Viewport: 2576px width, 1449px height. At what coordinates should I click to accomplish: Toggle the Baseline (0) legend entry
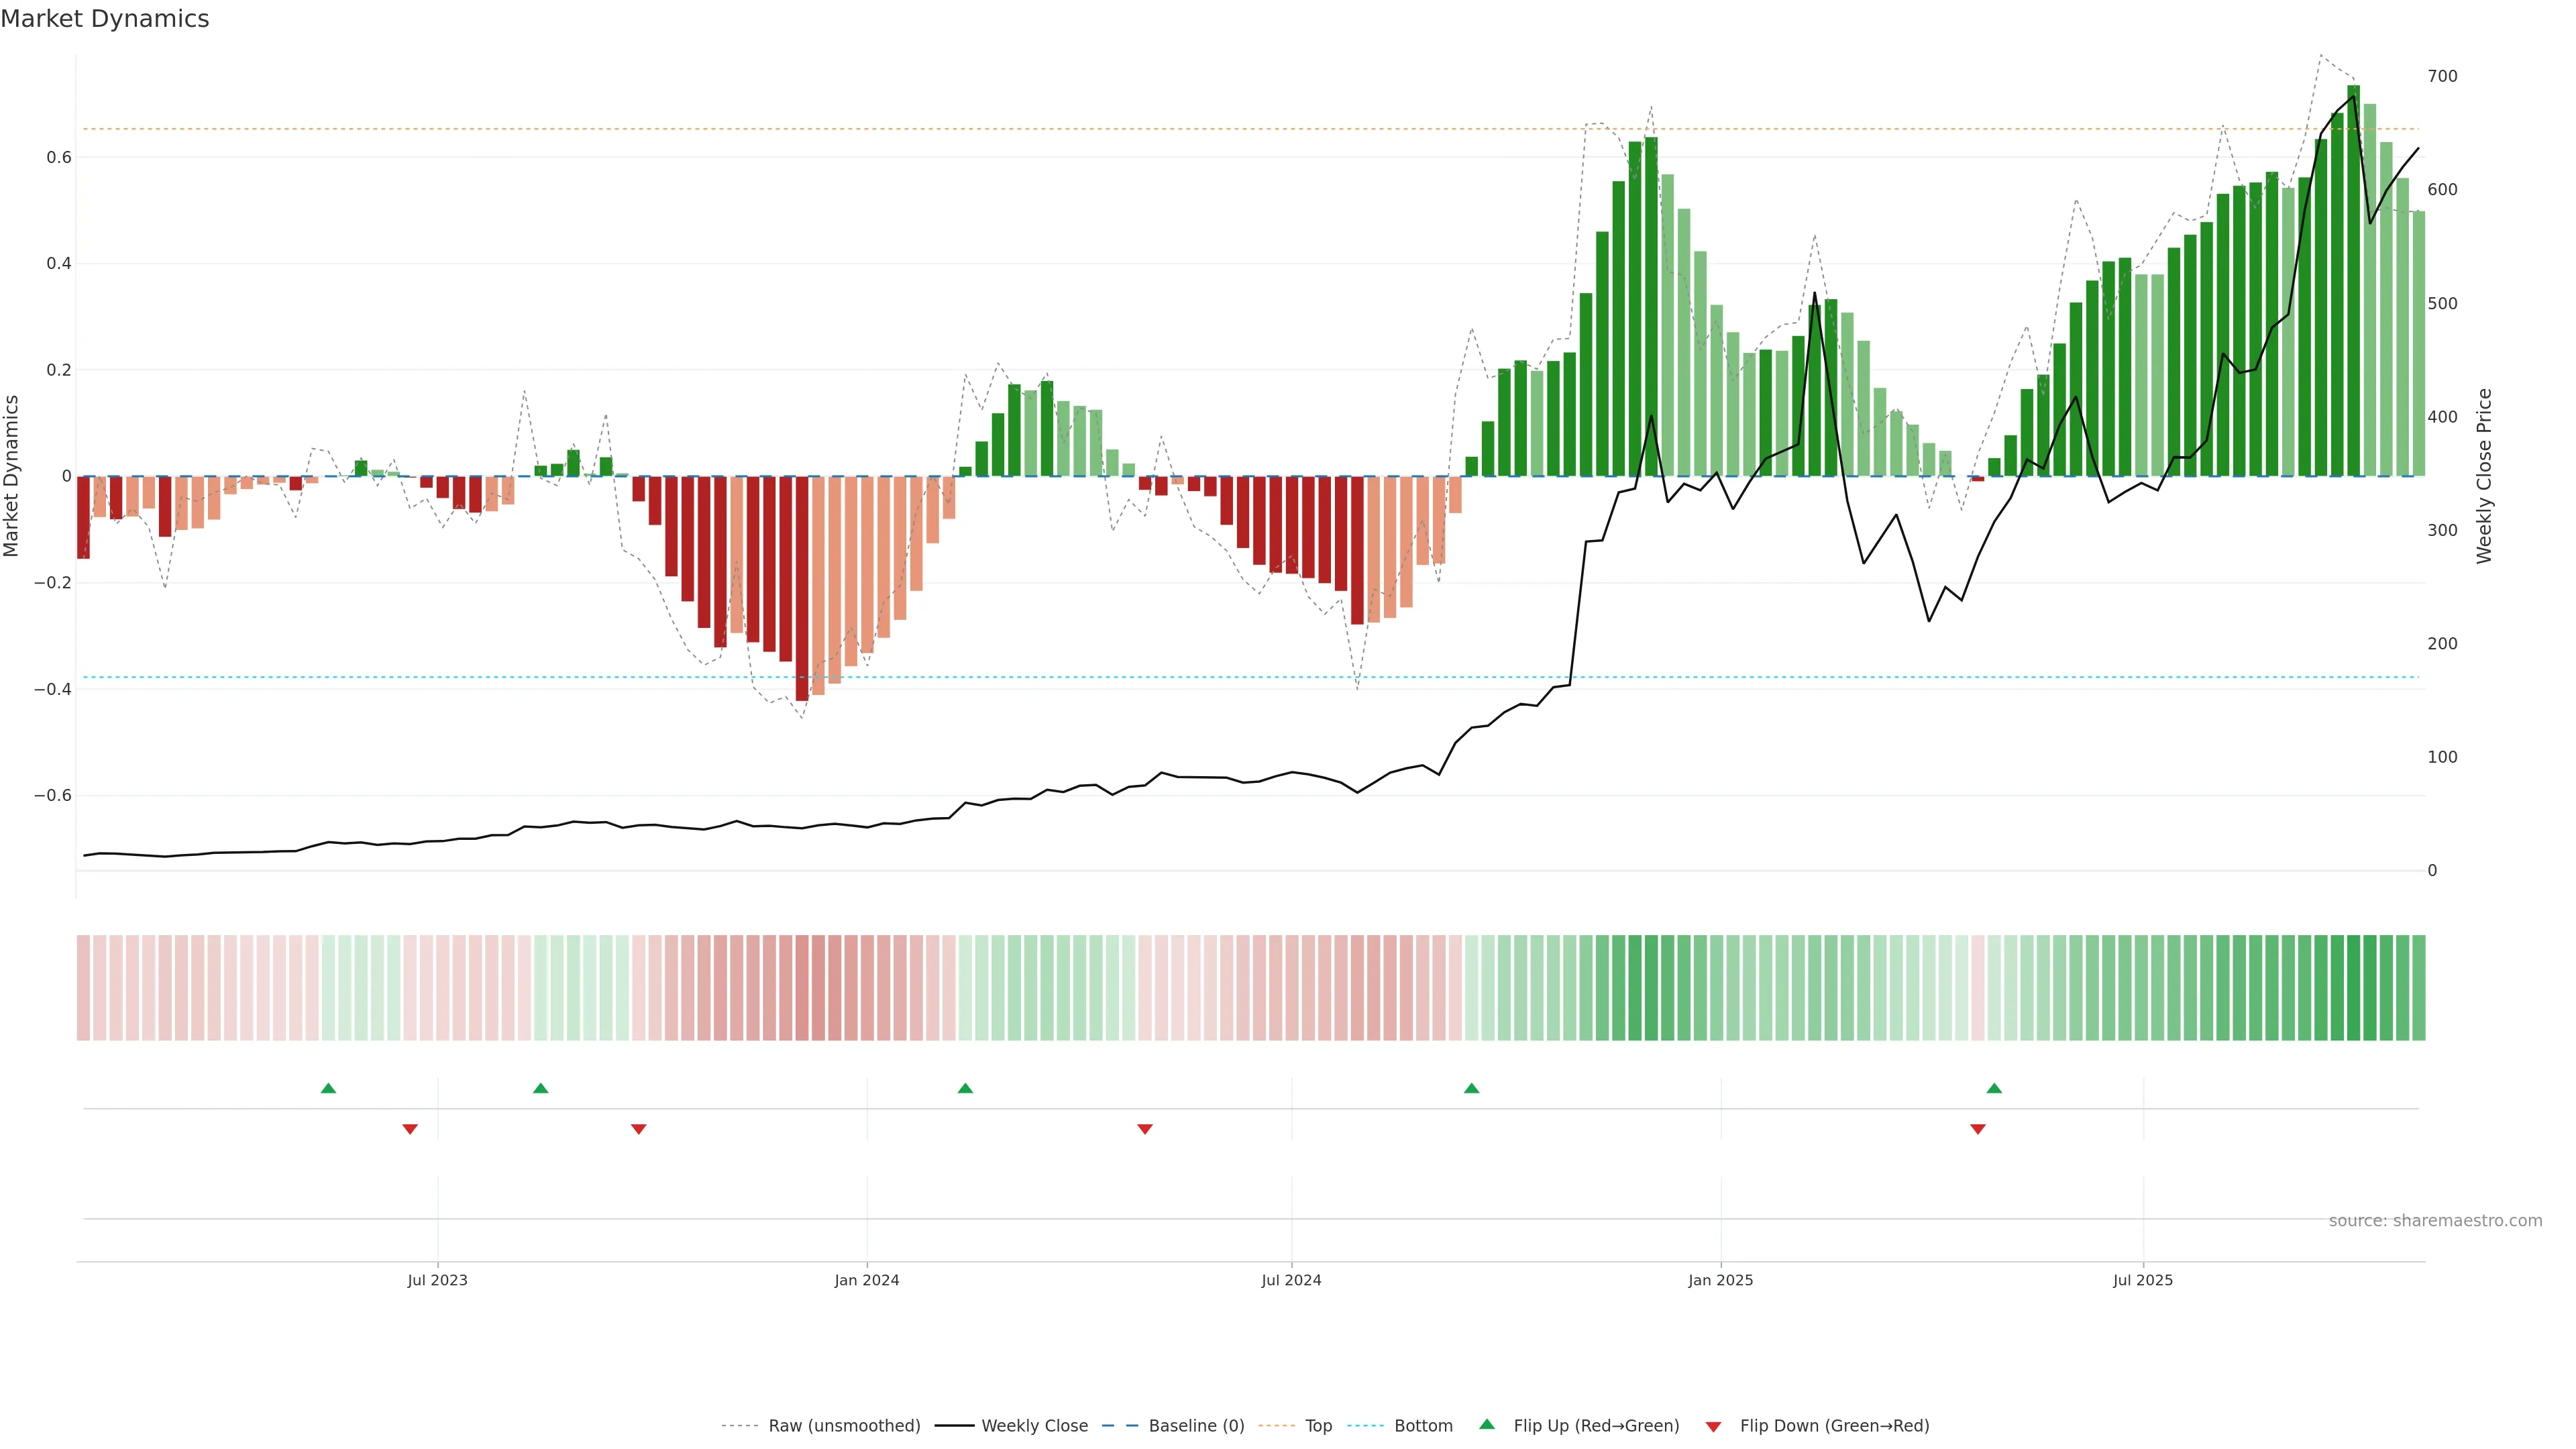pyautogui.click(x=1196, y=1426)
